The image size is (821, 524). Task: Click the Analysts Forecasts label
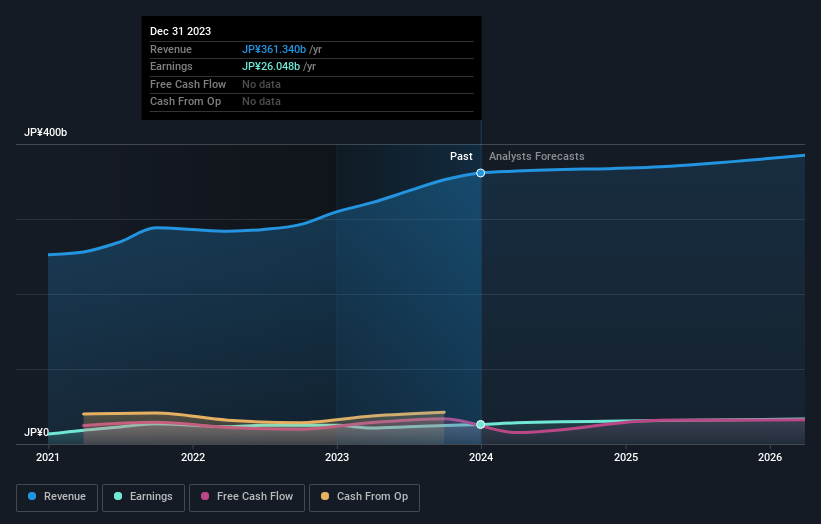(537, 156)
